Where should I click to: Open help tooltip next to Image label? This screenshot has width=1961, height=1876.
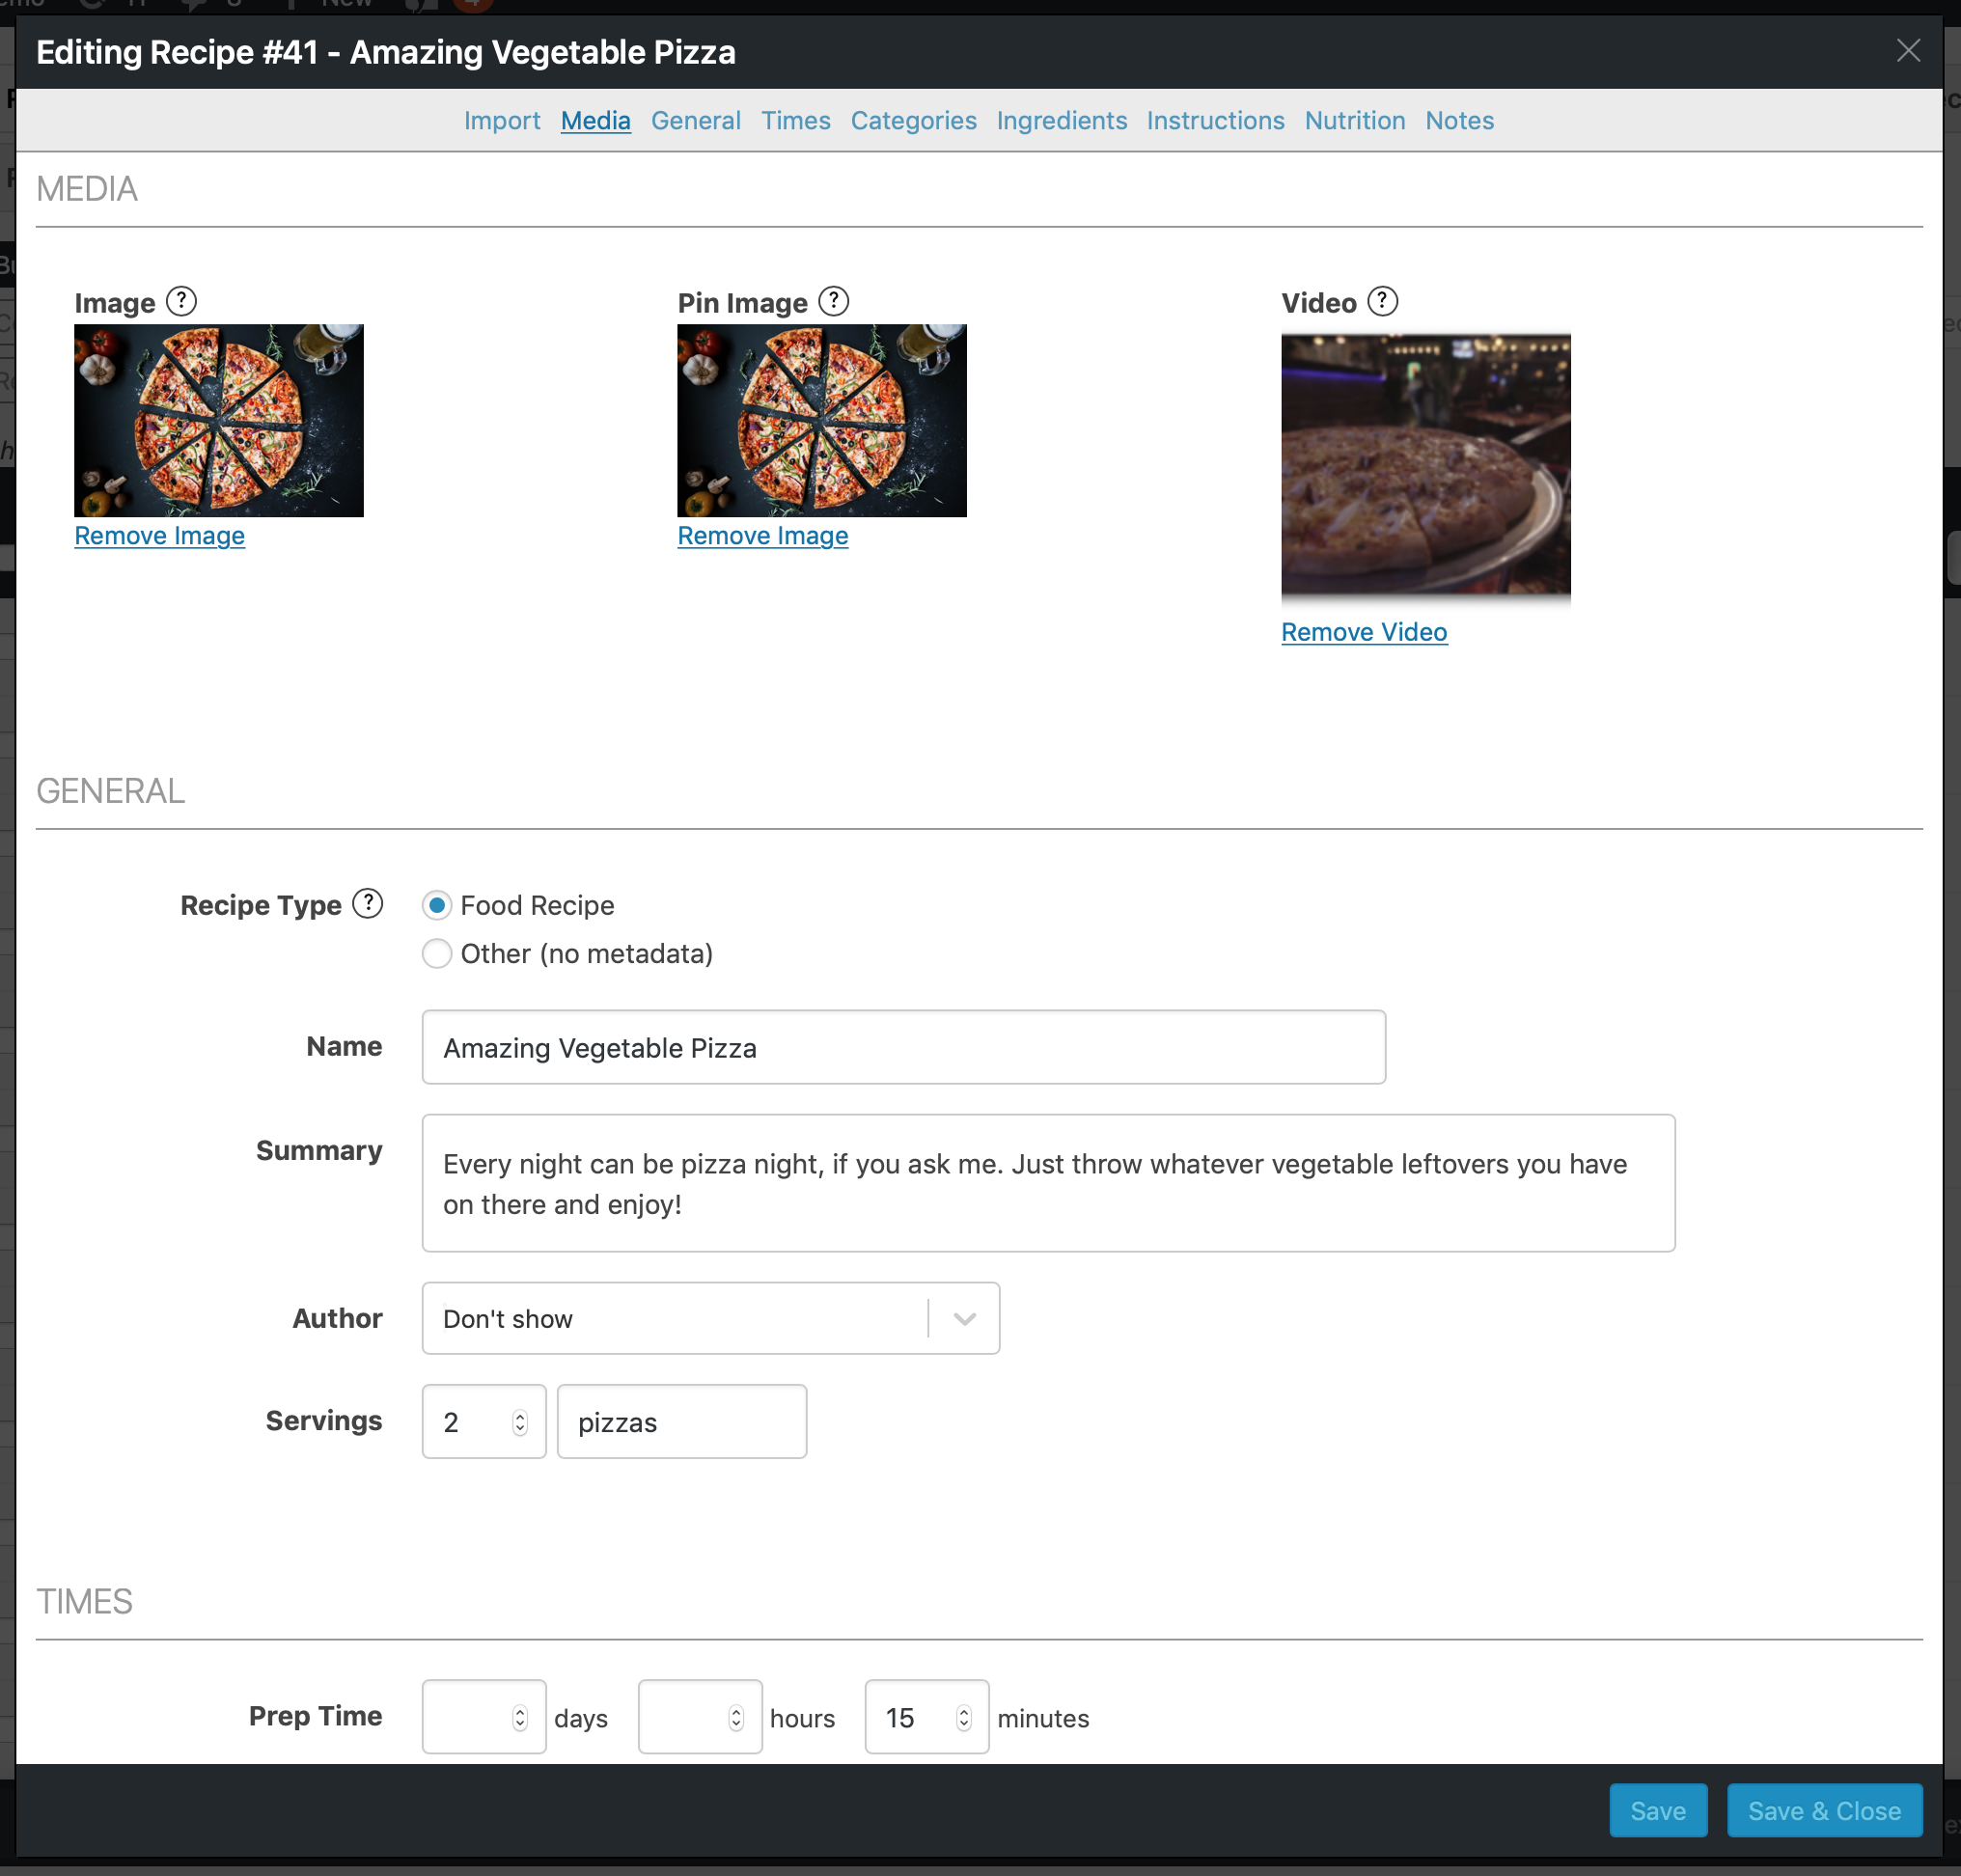[x=181, y=301]
